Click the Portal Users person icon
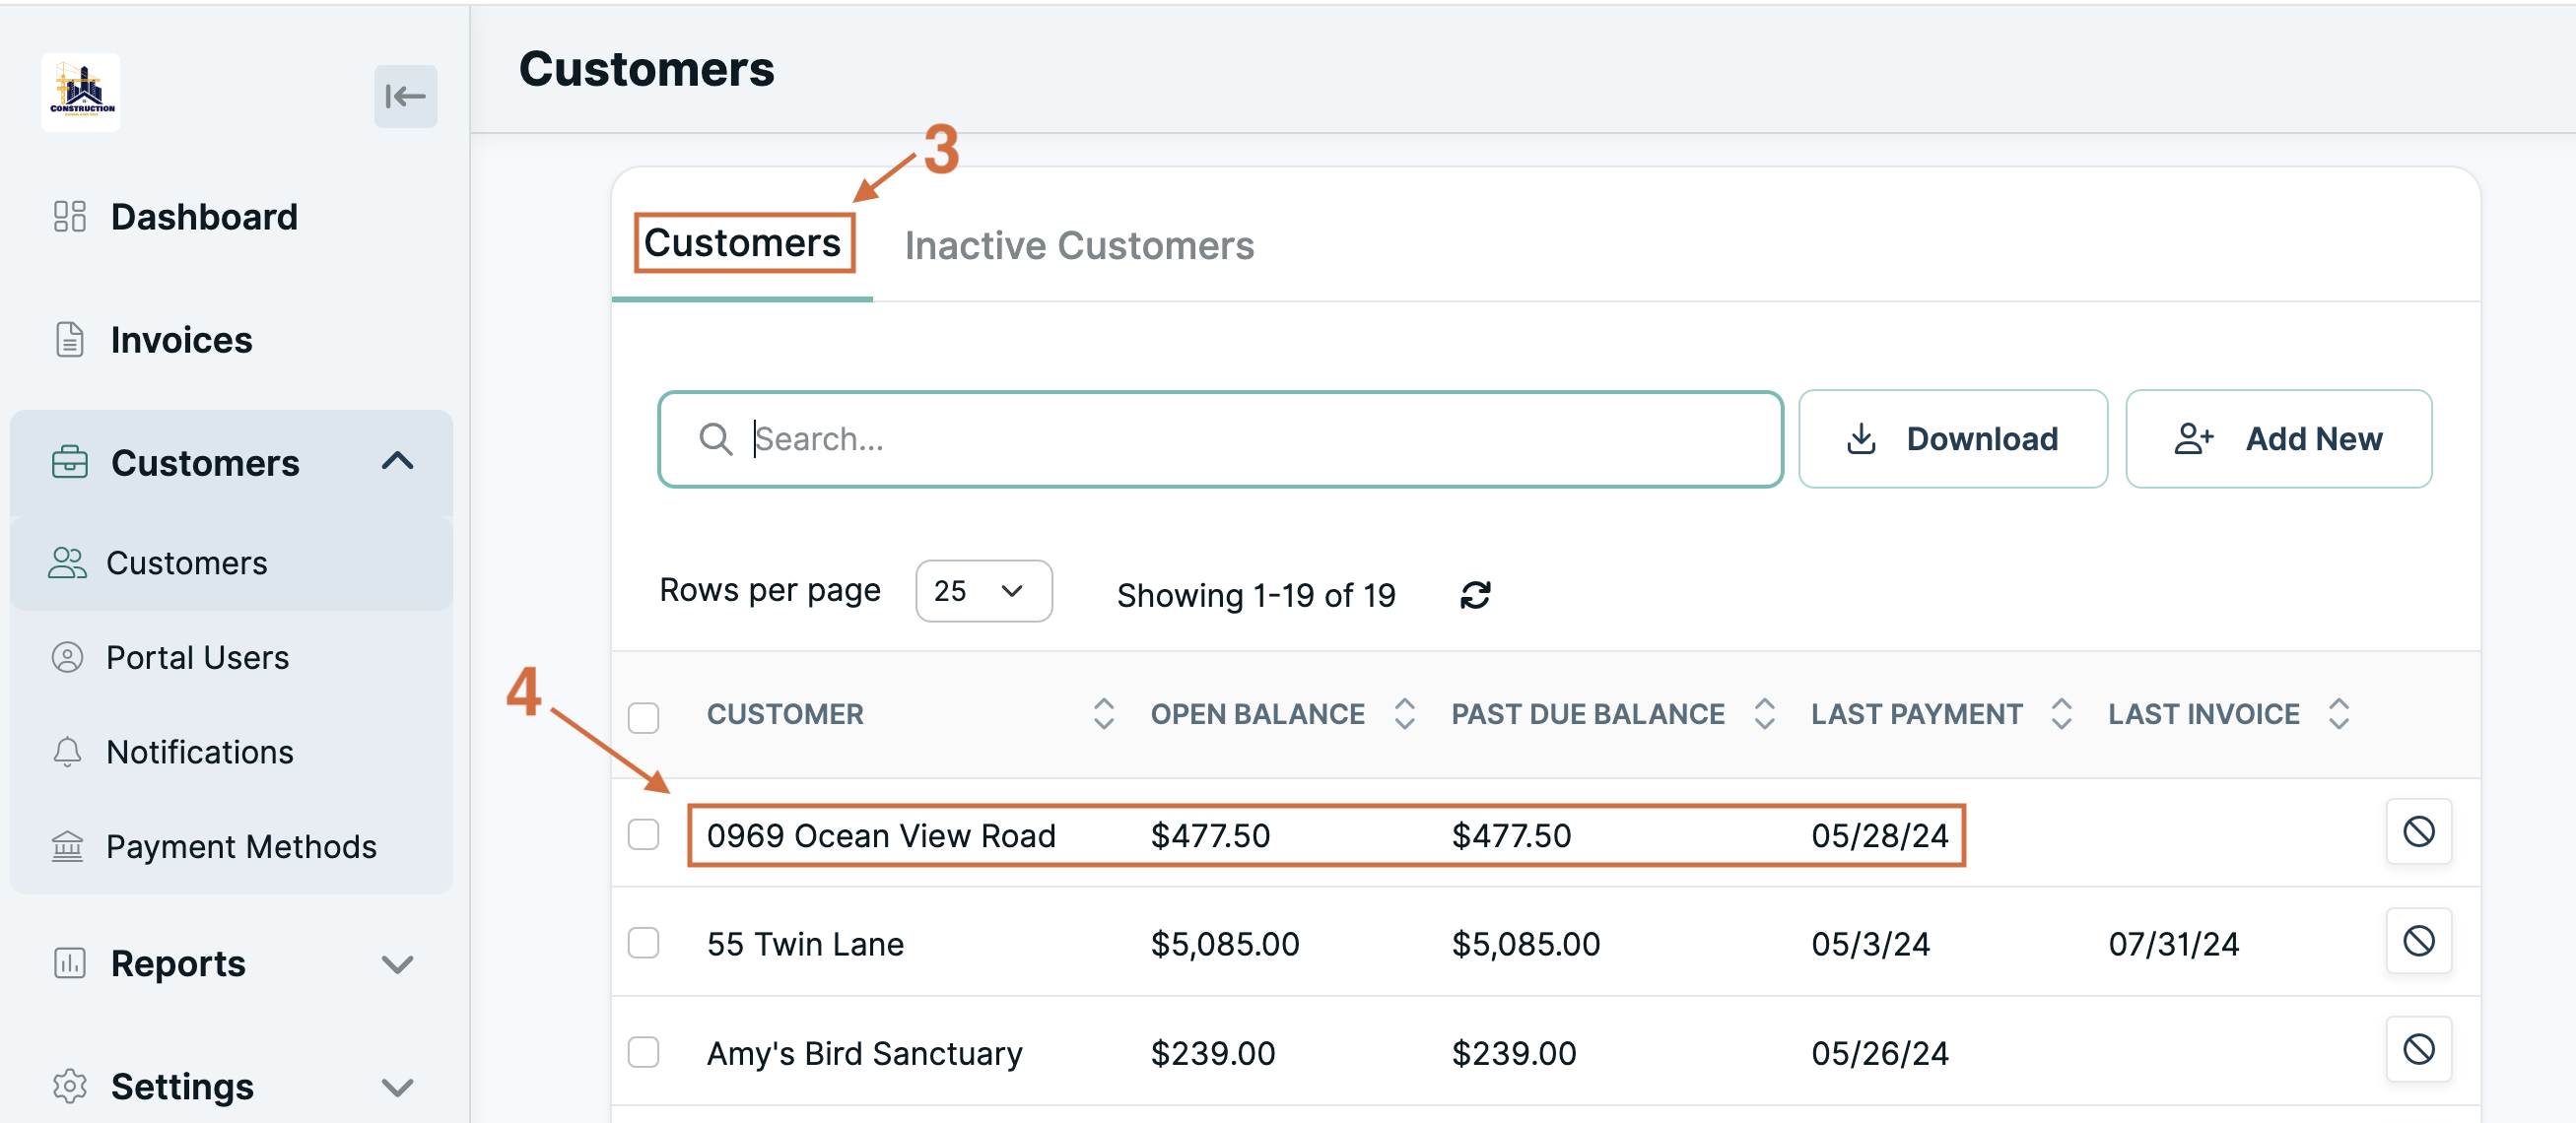 (x=67, y=658)
